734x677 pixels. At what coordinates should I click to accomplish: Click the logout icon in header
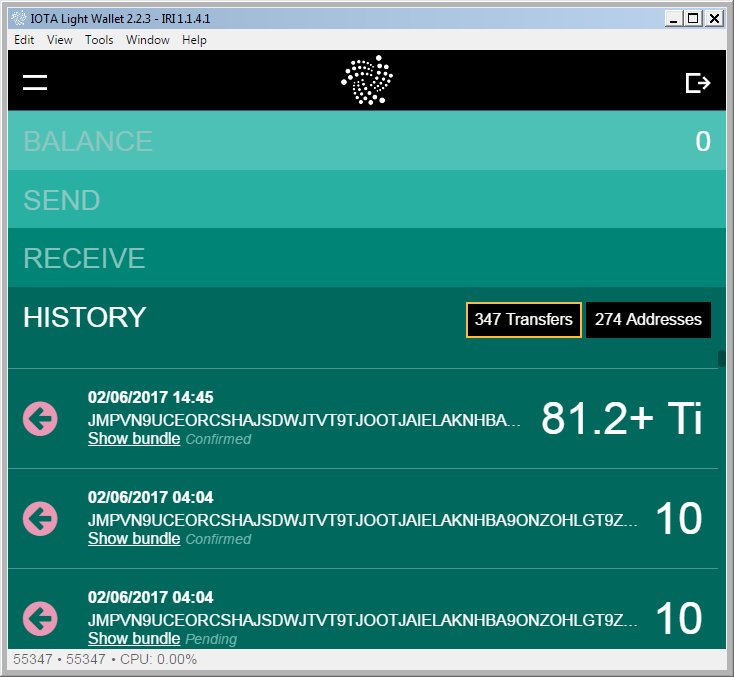coord(698,83)
